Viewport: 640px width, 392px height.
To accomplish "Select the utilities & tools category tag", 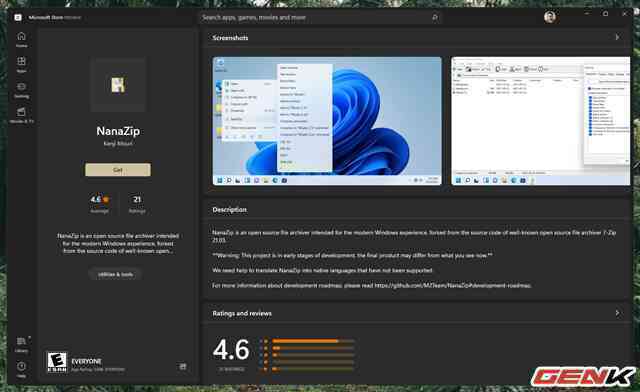I will pyautogui.click(x=116, y=274).
